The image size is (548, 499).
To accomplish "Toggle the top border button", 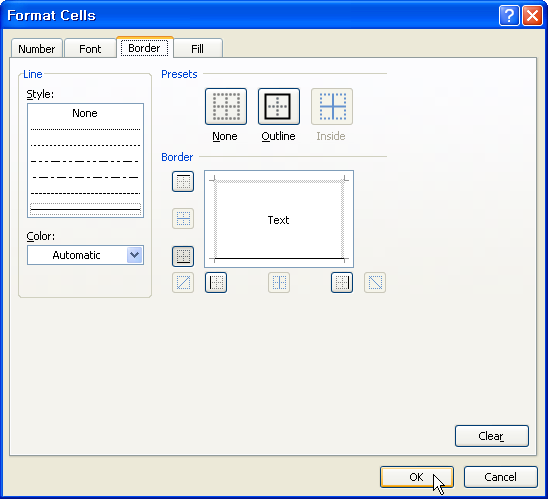I will coord(183,181).
